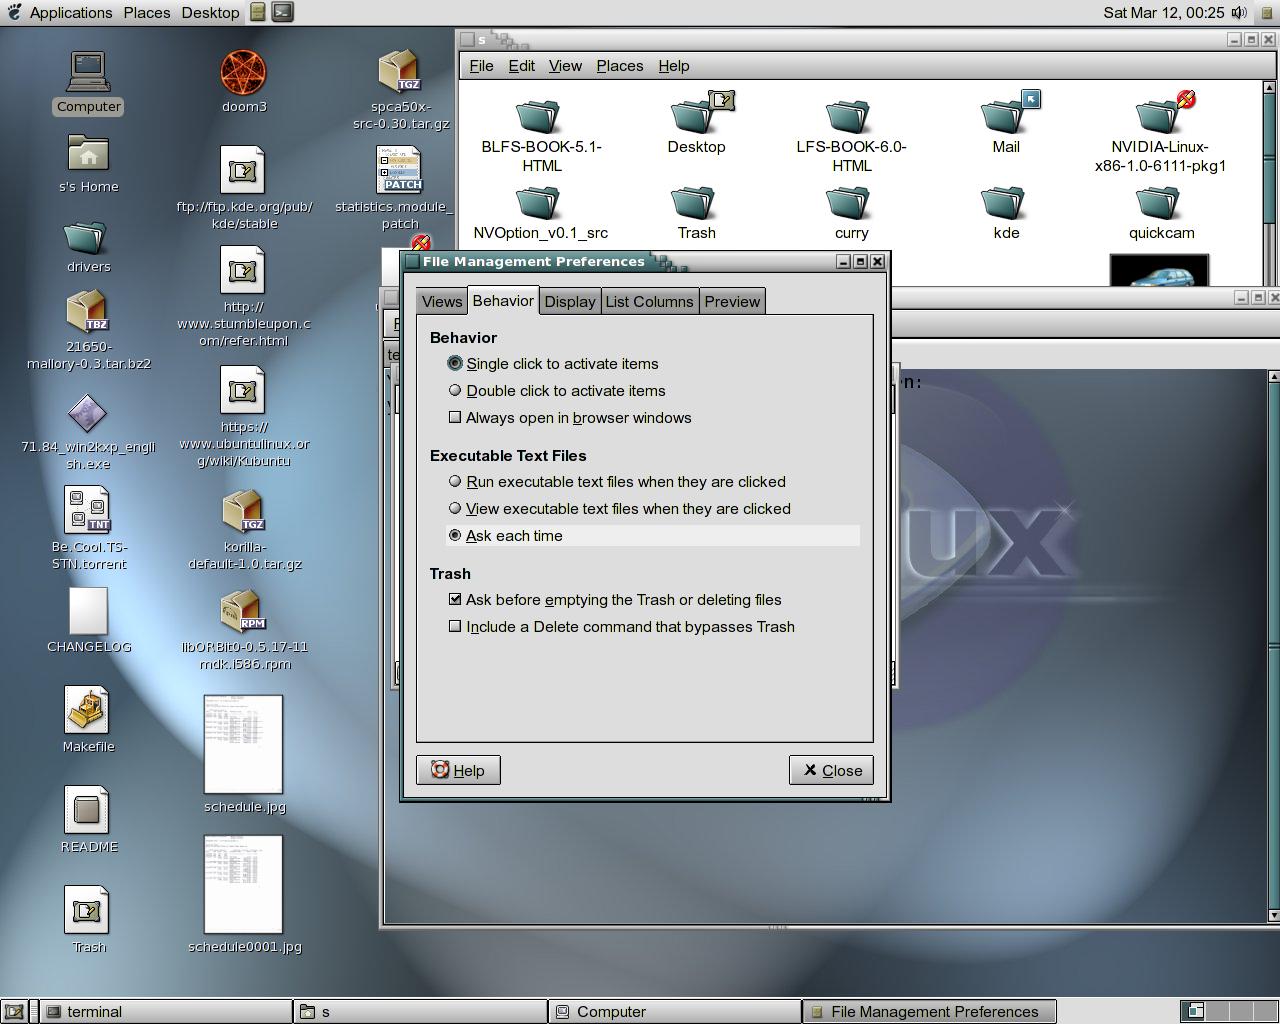Open the kde folder in s window
Image resolution: width=1280 pixels, height=1024 pixels.
point(1005,203)
